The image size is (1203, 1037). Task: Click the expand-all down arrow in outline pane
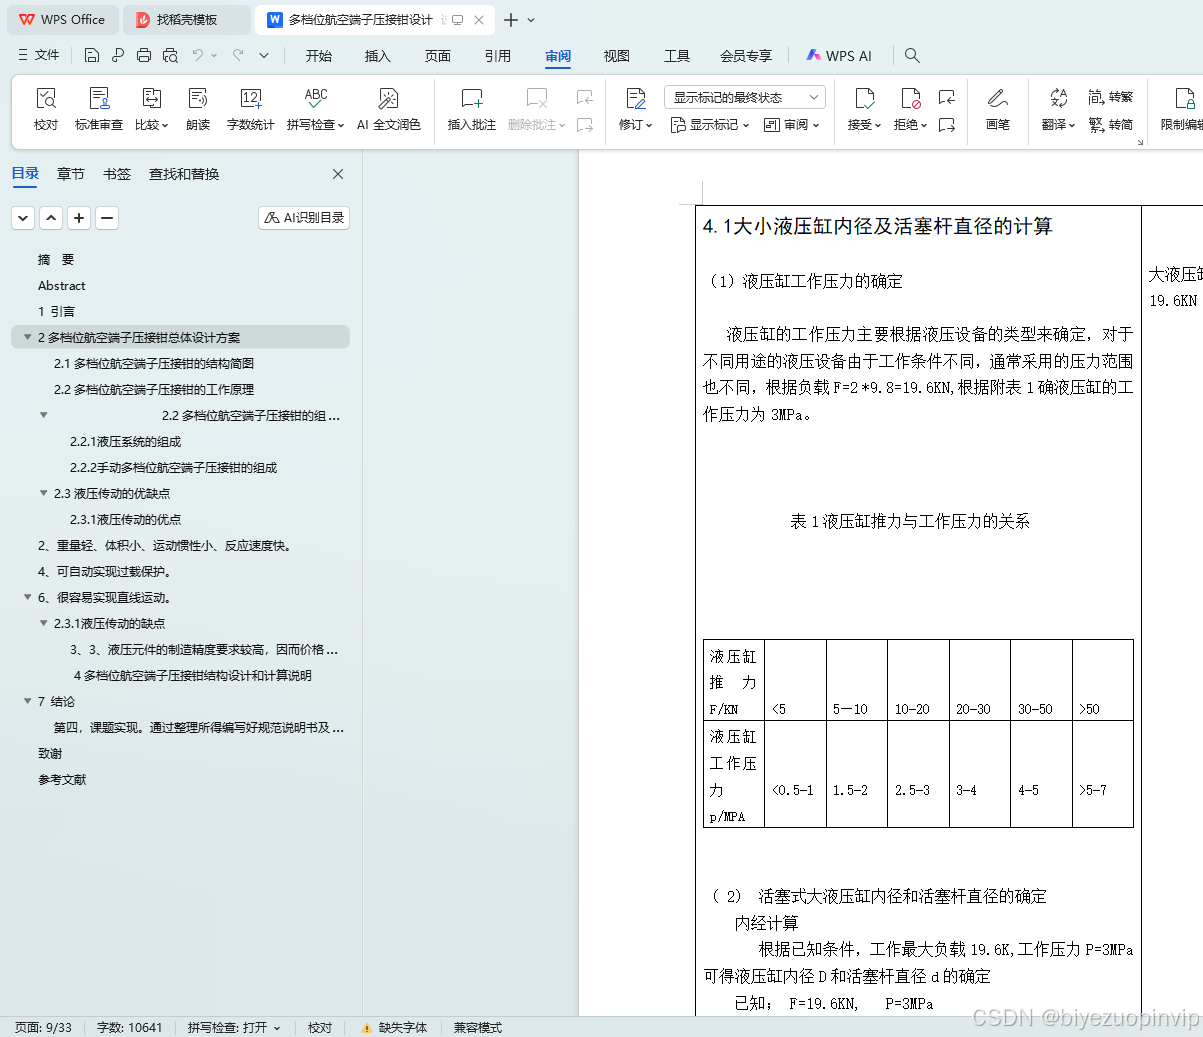click(x=23, y=217)
